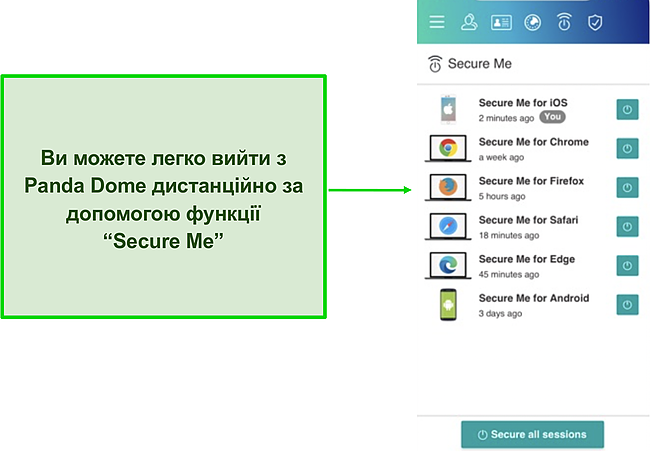This screenshot has width=650, height=458.
Task: Select the 'Secure Me for Safari' title
Action: 528,220
